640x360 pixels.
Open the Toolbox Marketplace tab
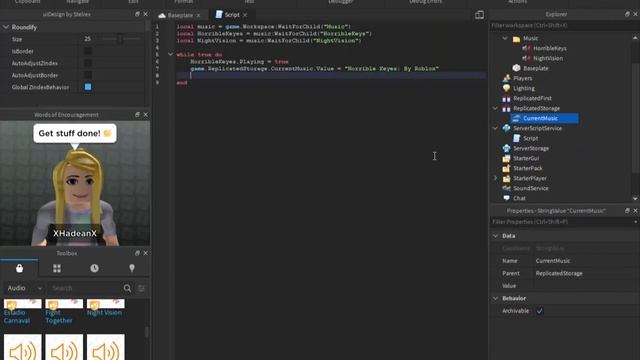pyautogui.click(x=19, y=268)
